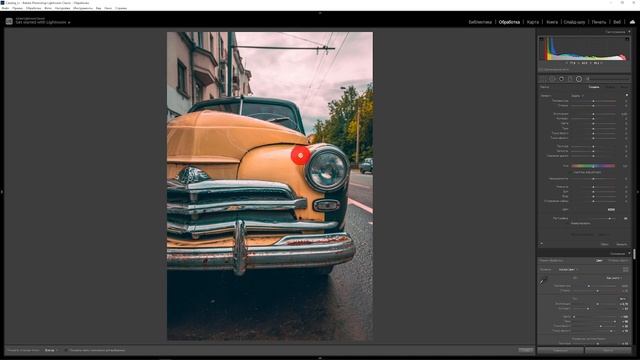Click Auto tone button in Basic panel
The width and height of the screenshot is (640, 360).
point(622,299)
